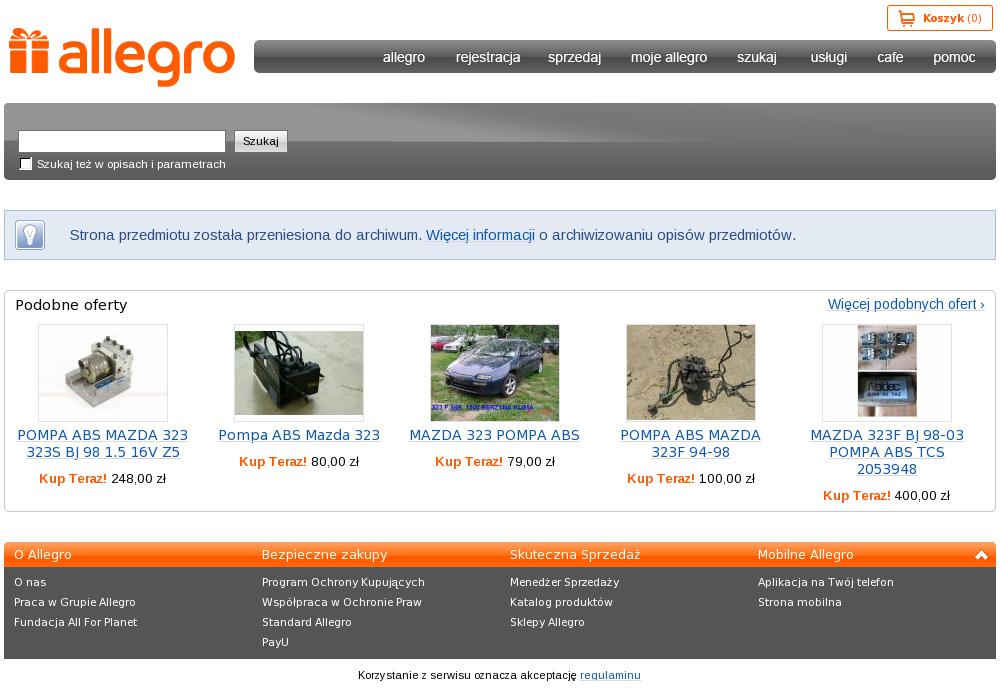Open the Koszyk shopping cart
This screenshot has width=1000, height=695.
click(x=939, y=18)
